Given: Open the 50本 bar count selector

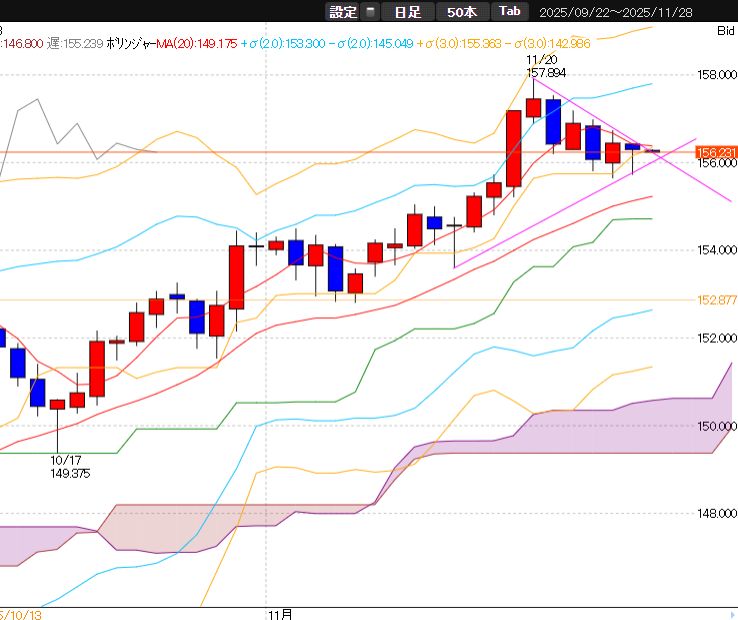Looking at the screenshot, I should (462, 12).
